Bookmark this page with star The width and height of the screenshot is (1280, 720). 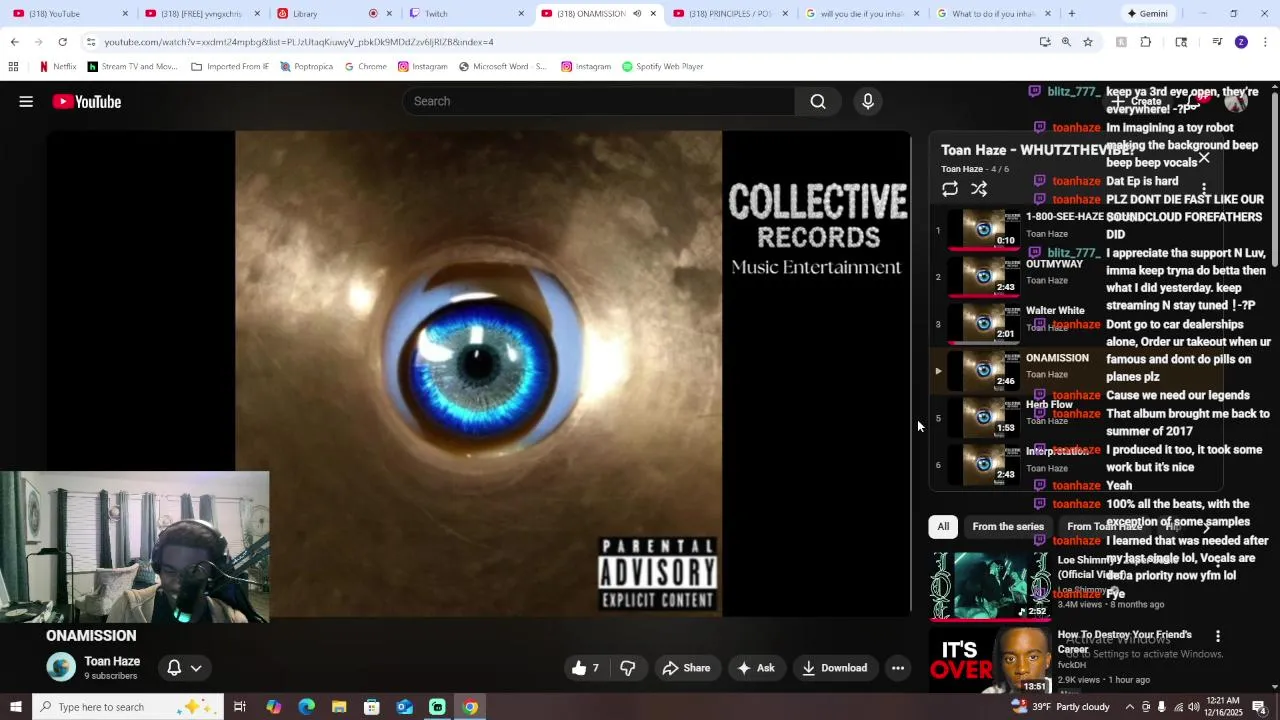point(1088,42)
